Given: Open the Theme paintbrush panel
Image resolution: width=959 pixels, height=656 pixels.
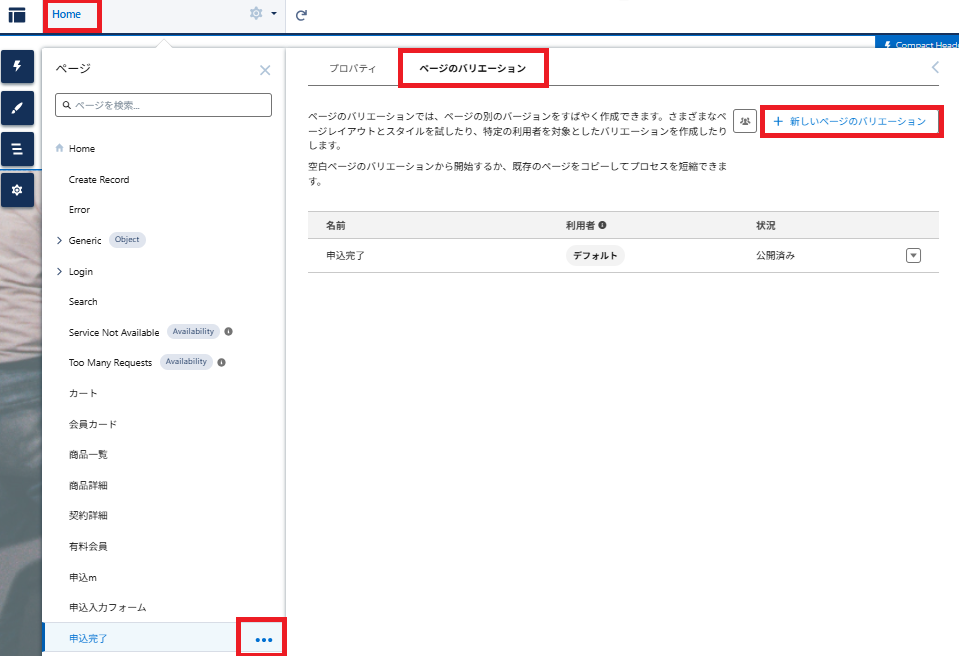Looking at the screenshot, I should click(17, 107).
